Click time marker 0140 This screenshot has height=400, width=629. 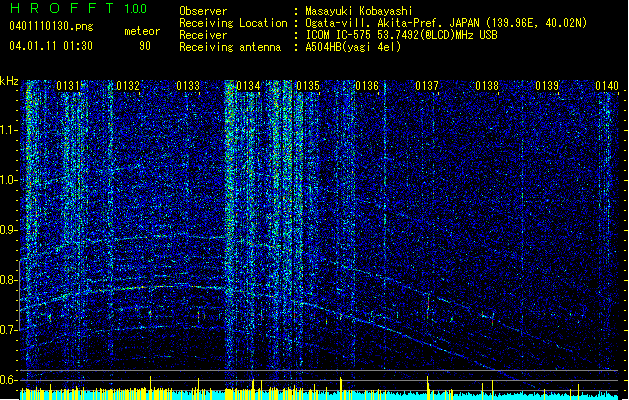pos(607,86)
